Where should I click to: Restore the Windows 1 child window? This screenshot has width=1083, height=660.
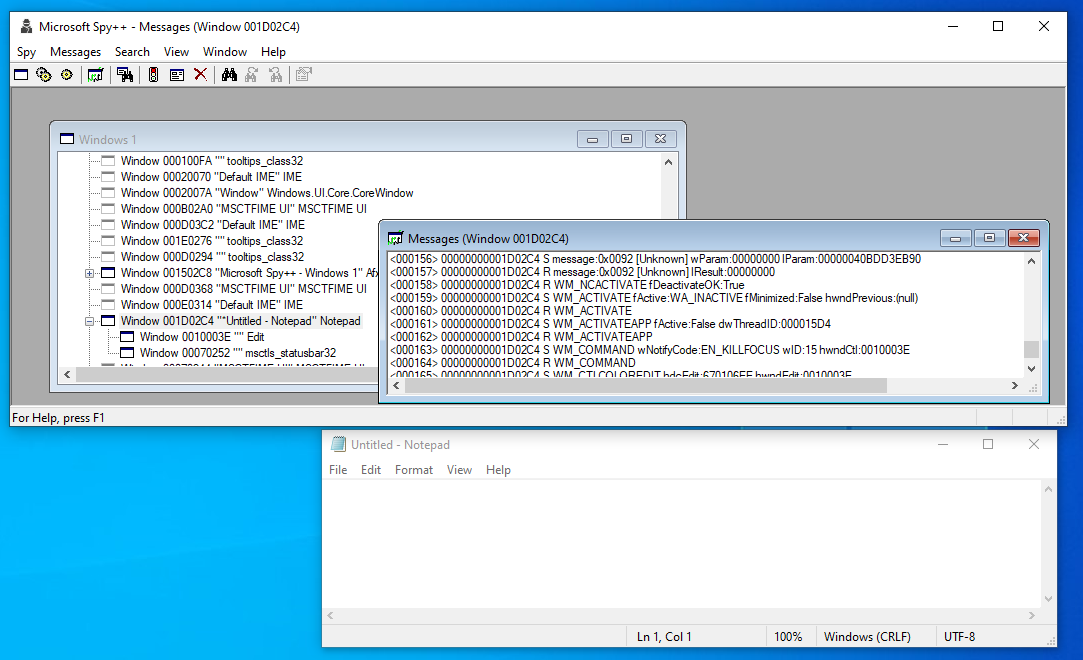(x=626, y=139)
